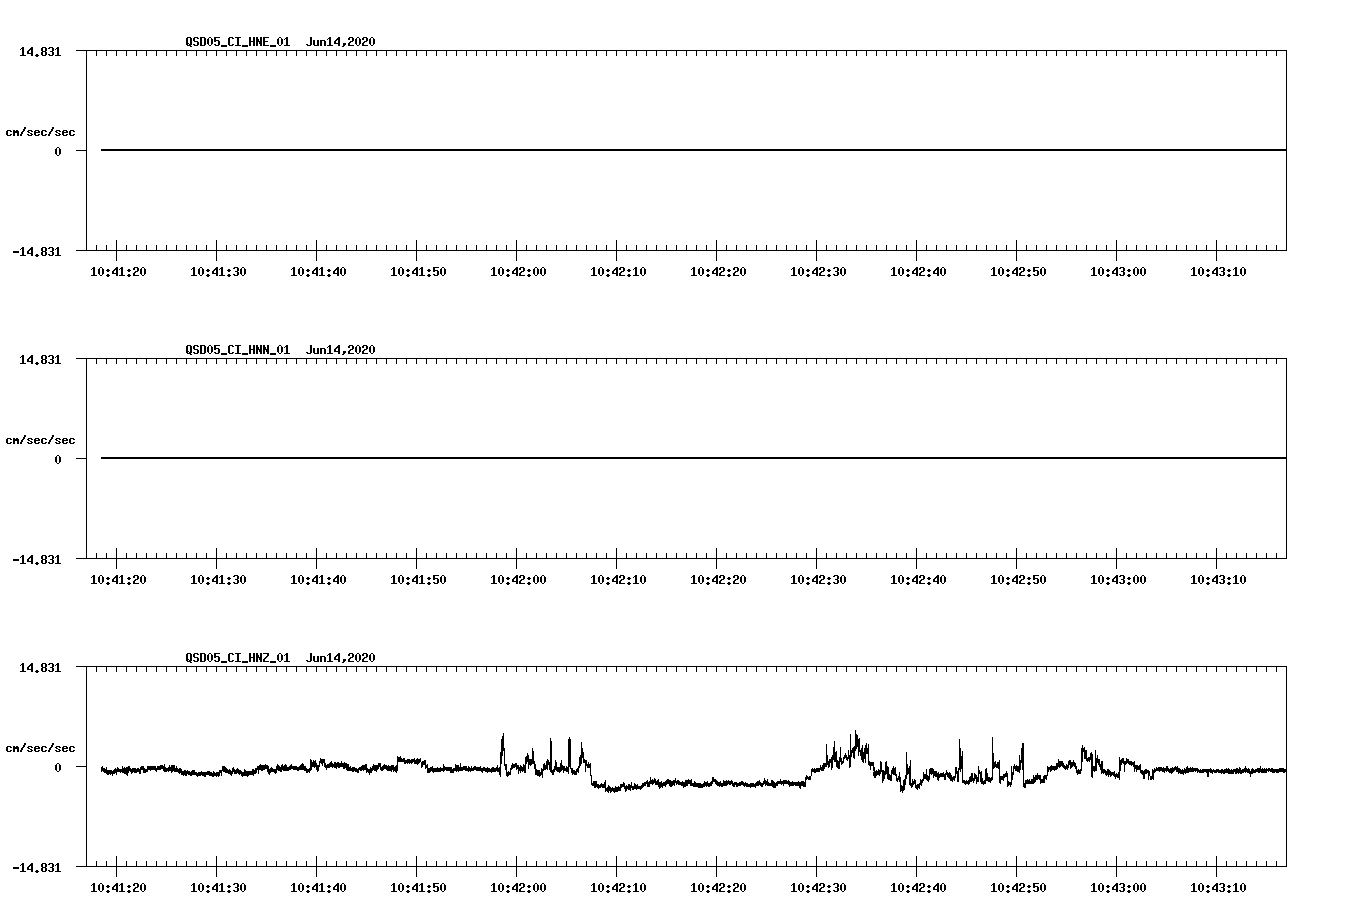The height and width of the screenshot is (924, 1358).
Task: Click the 10:43:00 time label under HNZ plot
Action: pyautogui.click(x=1118, y=887)
